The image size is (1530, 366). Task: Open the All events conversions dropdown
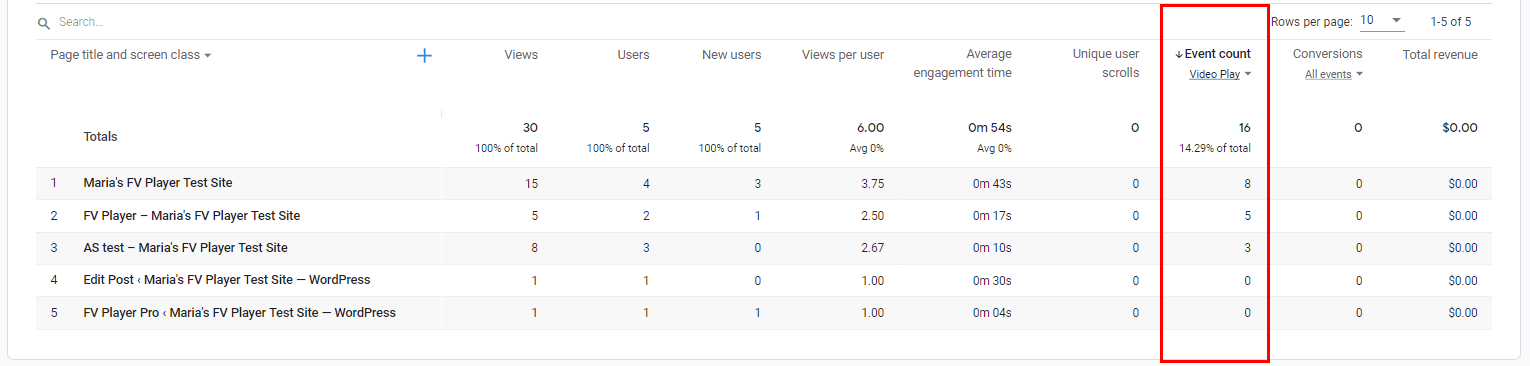coord(1334,74)
